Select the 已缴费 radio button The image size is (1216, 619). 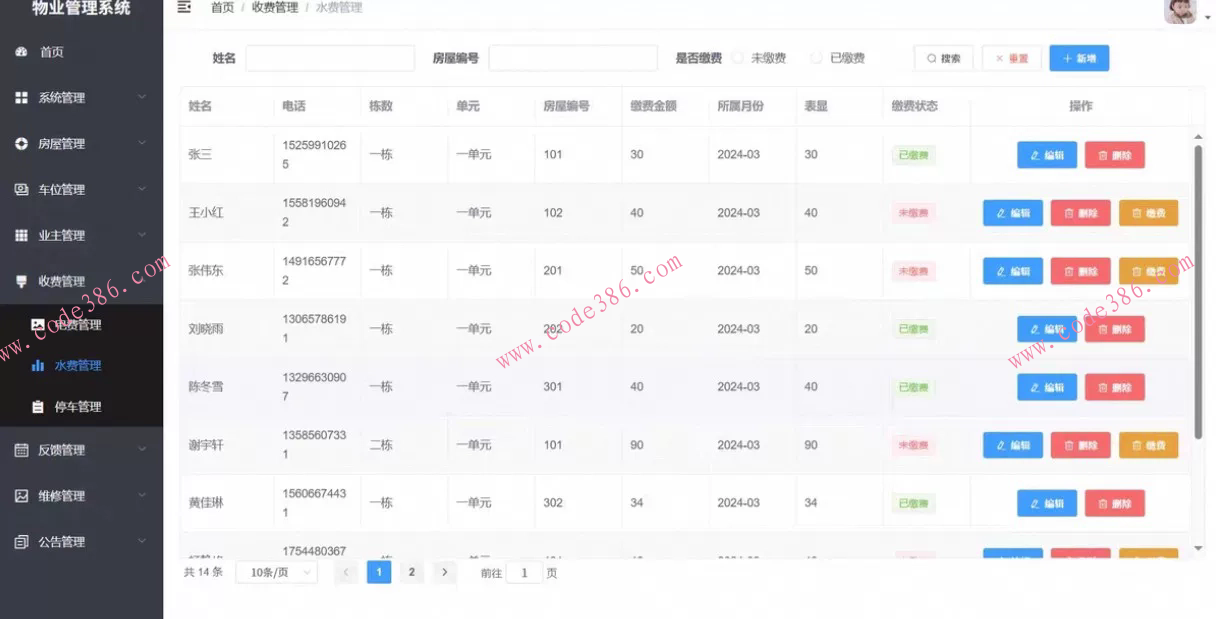[x=817, y=59]
